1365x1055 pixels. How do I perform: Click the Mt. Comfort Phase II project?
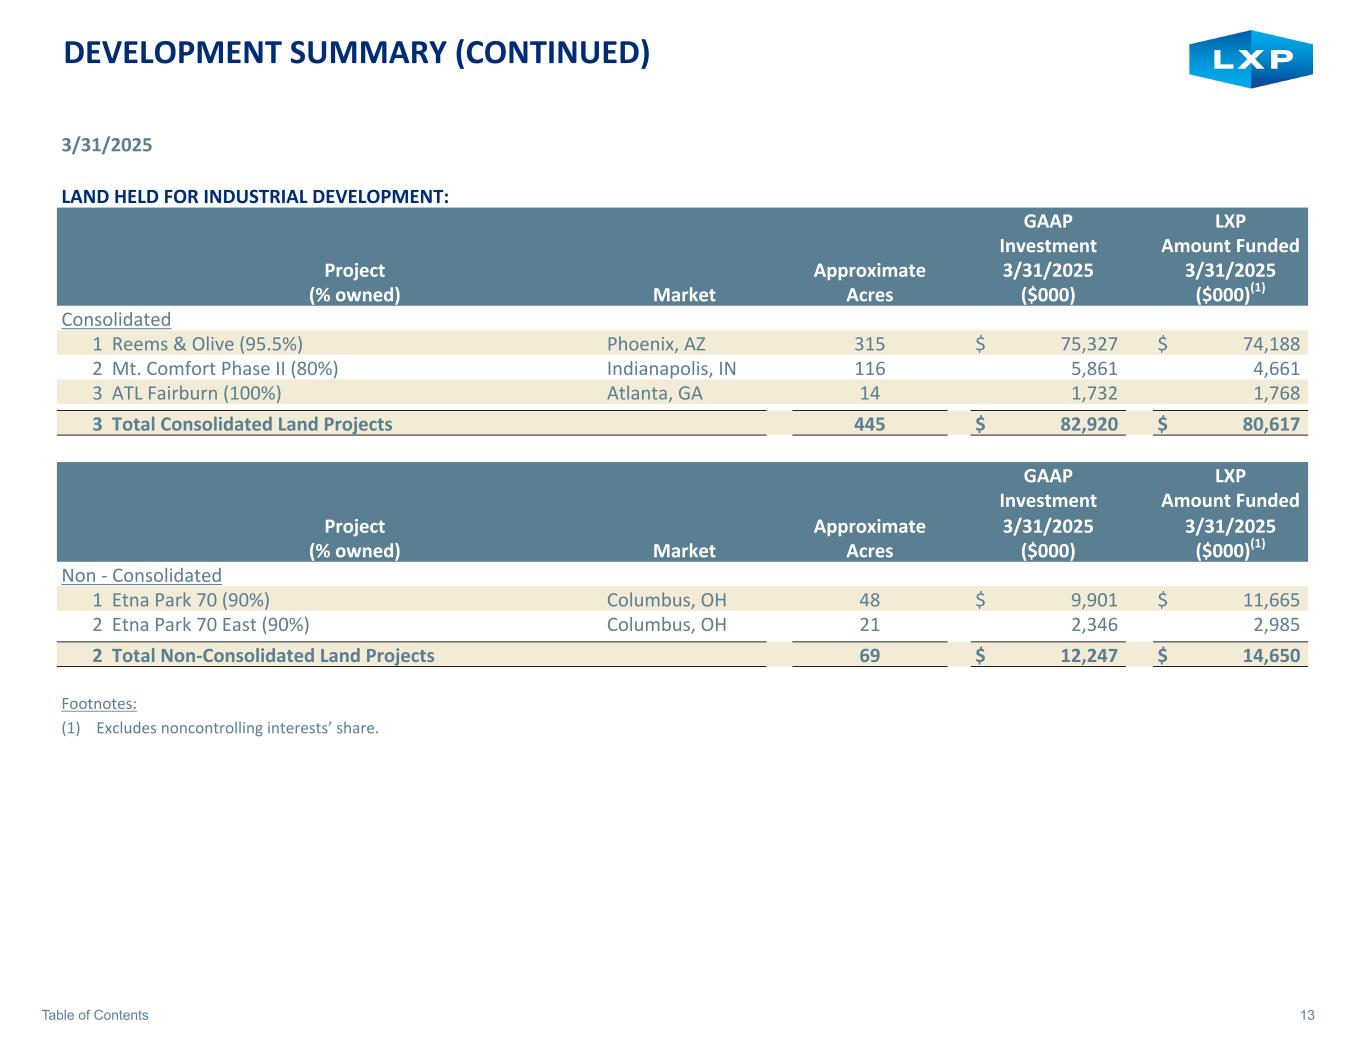point(224,368)
